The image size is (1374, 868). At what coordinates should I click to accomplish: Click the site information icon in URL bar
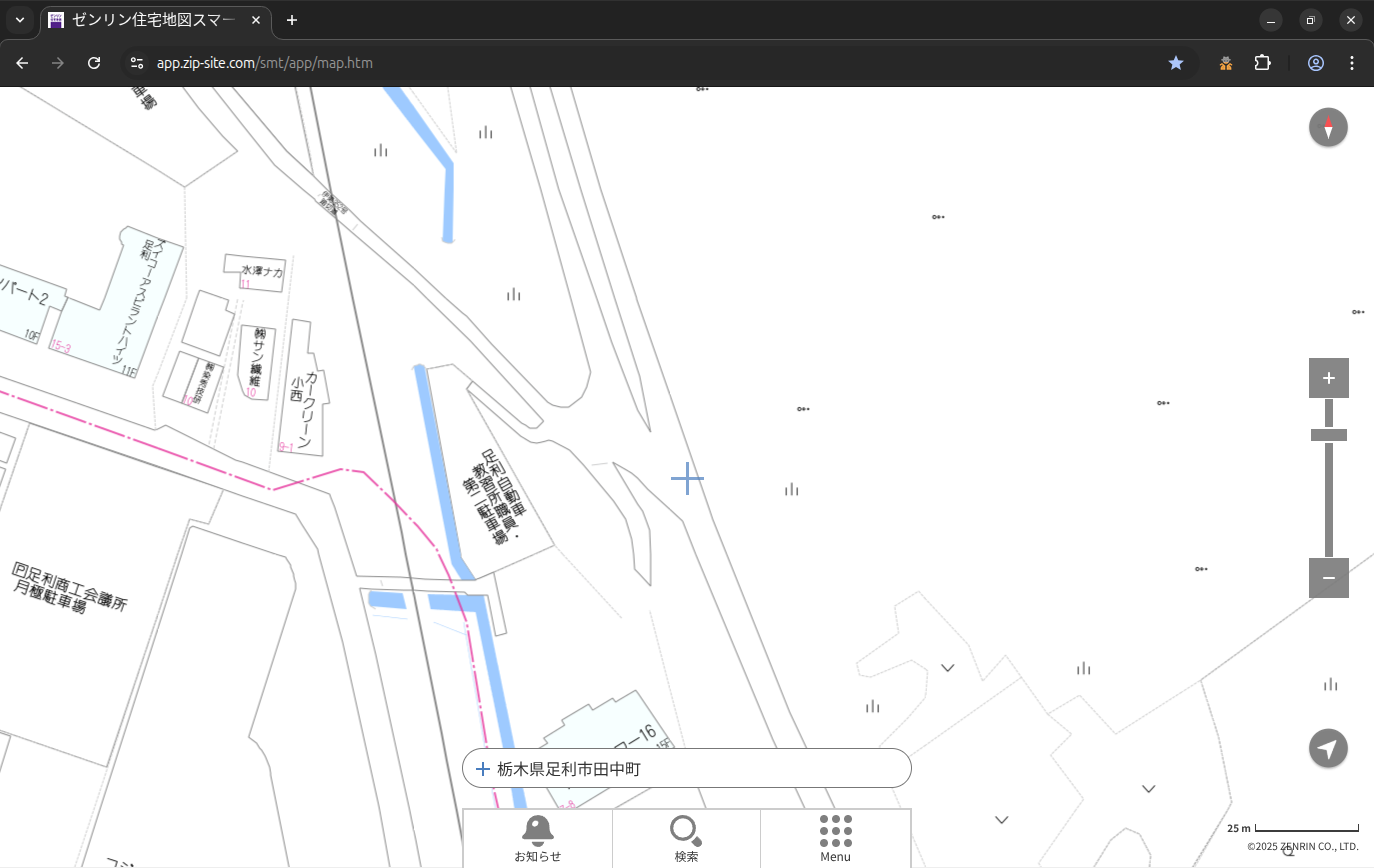[x=137, y=63]
